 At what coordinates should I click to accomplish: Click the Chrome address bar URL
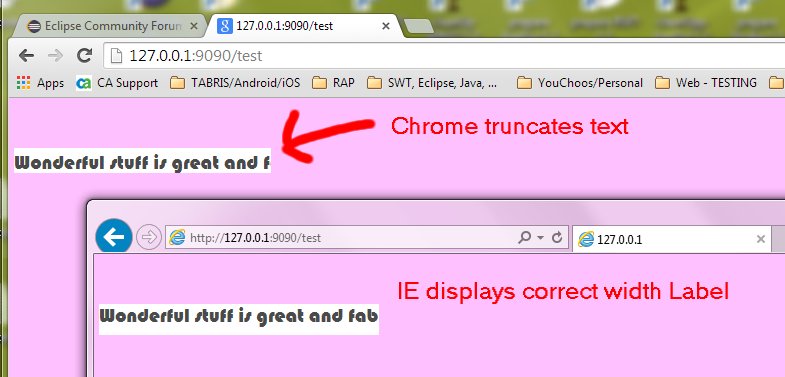click(196, 56)
